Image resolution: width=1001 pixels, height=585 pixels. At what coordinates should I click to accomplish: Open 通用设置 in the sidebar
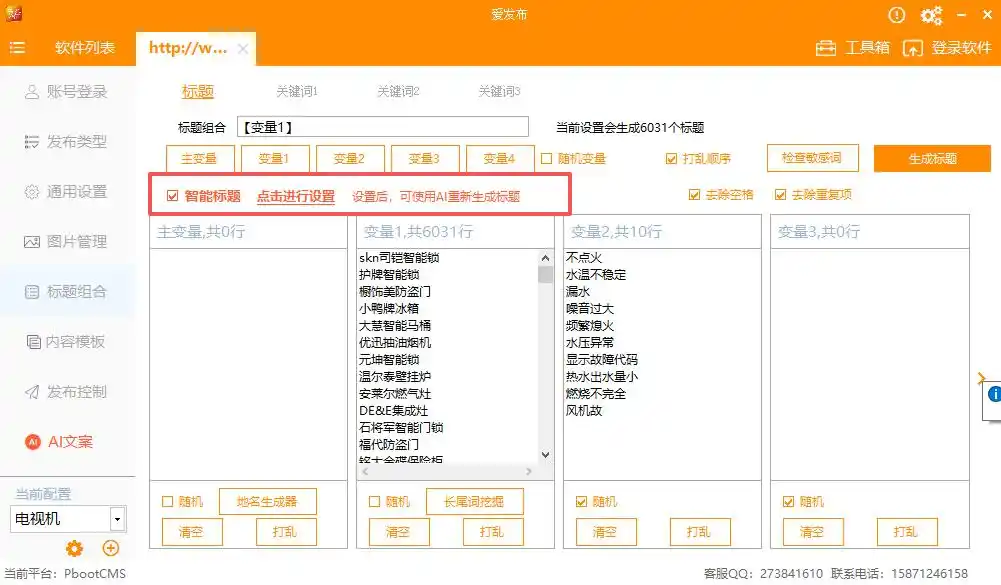click(x=67, y=192)
